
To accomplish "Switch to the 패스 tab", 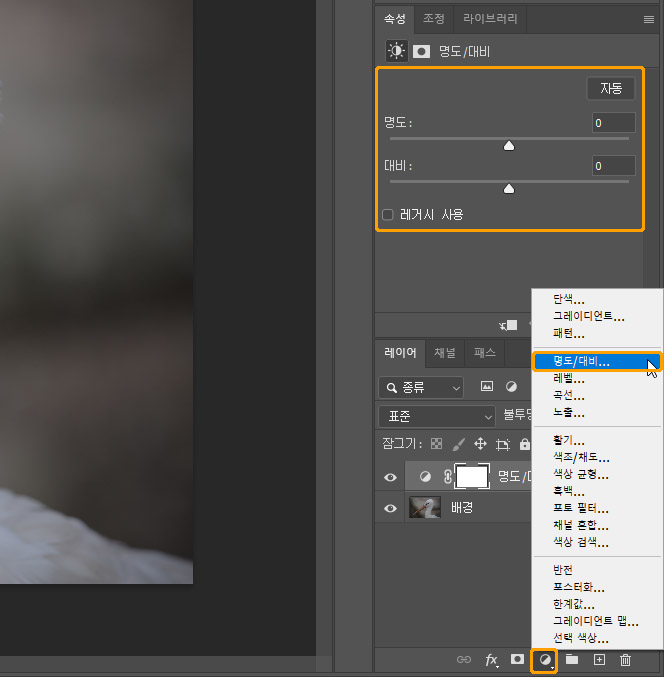I will click(484, 353).
